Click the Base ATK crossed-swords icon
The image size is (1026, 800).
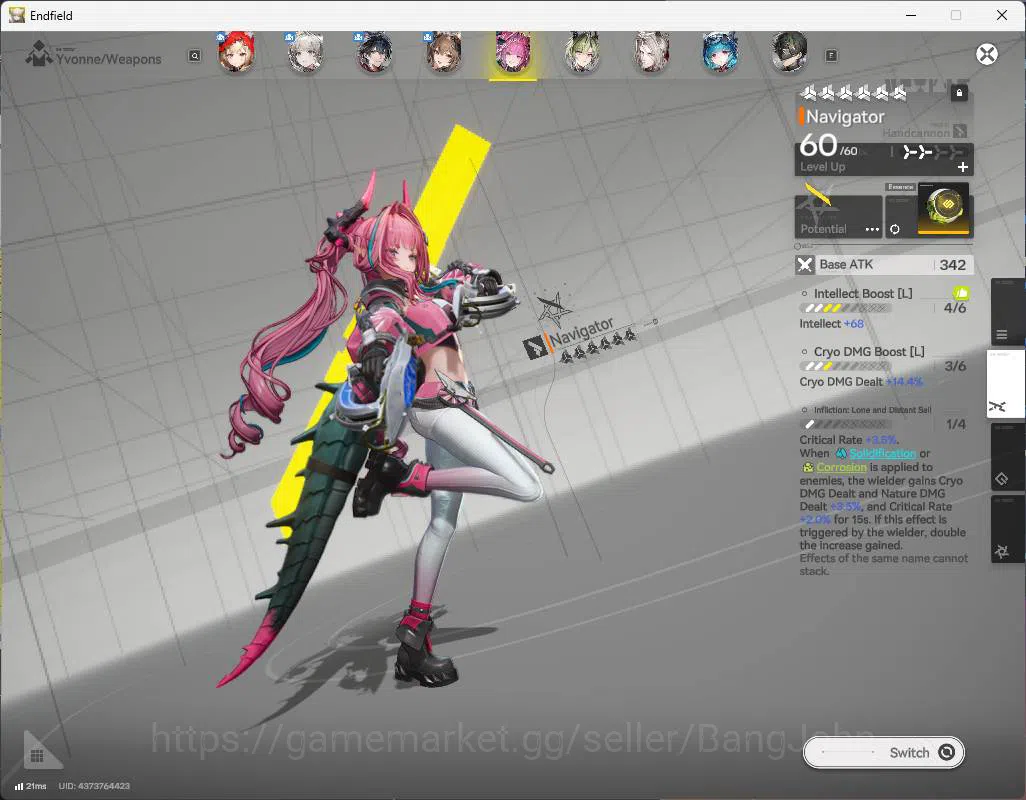[x=805, y=264]
